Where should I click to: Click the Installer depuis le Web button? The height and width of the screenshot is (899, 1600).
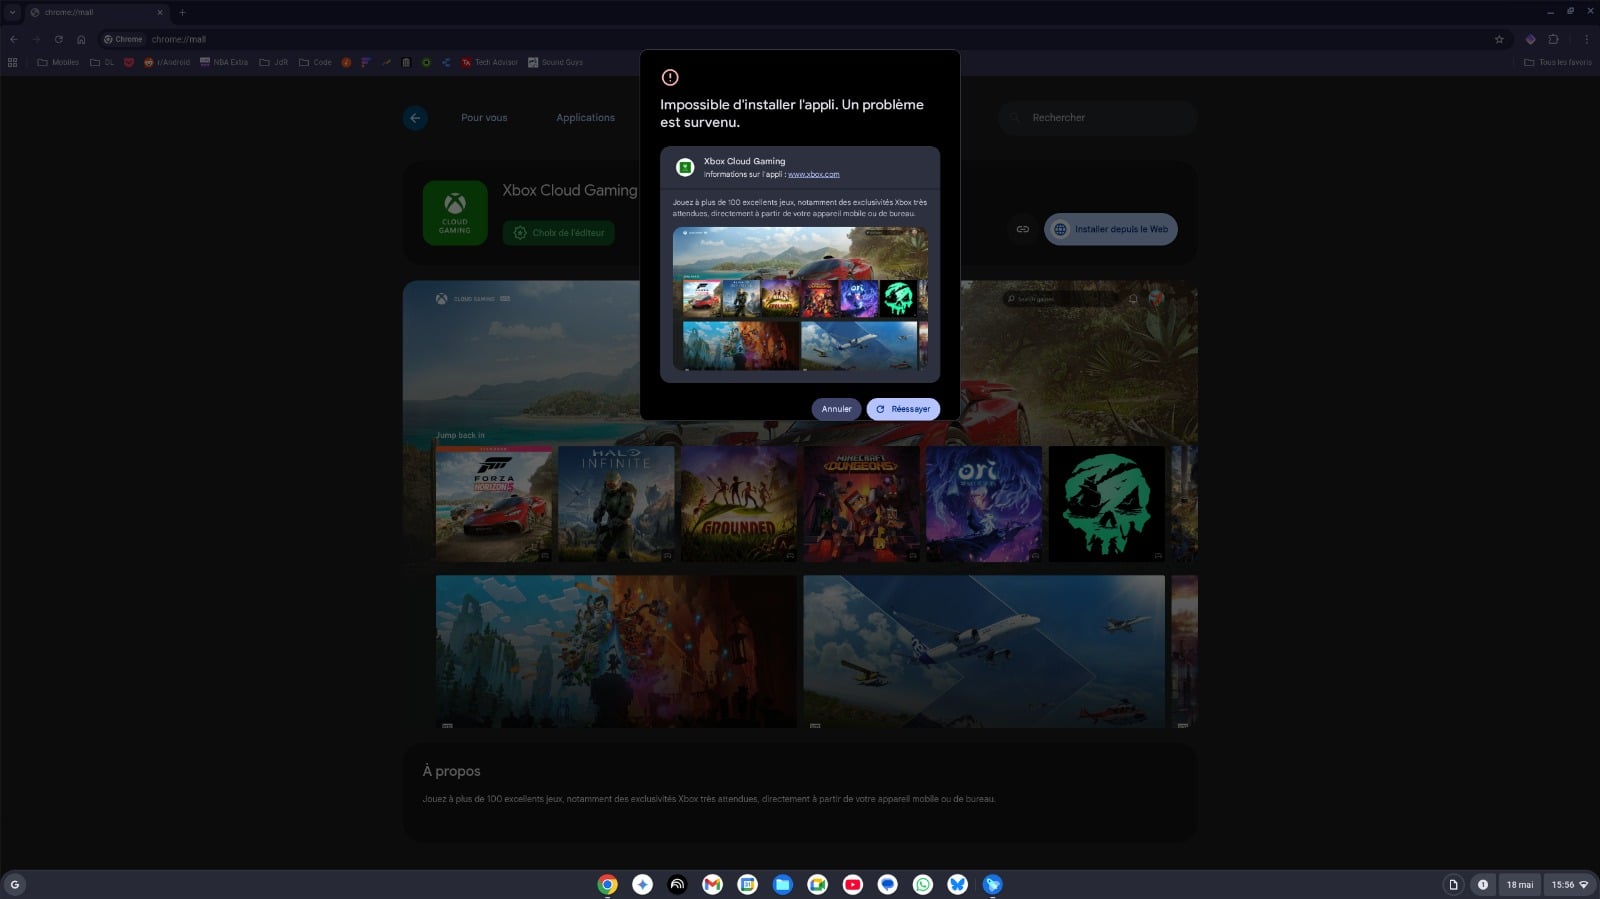click(x=1111, y=229)
